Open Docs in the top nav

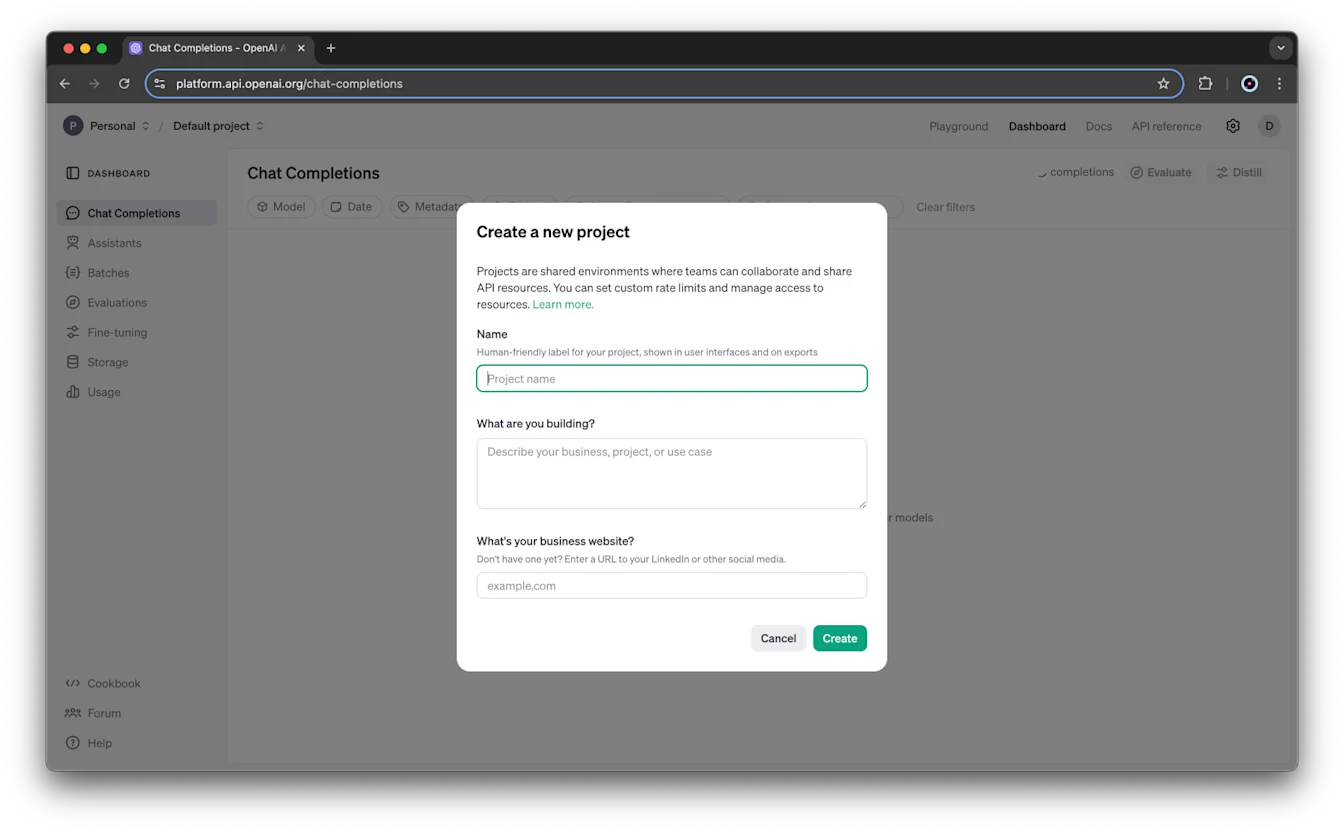click(x=1098, y=127)
